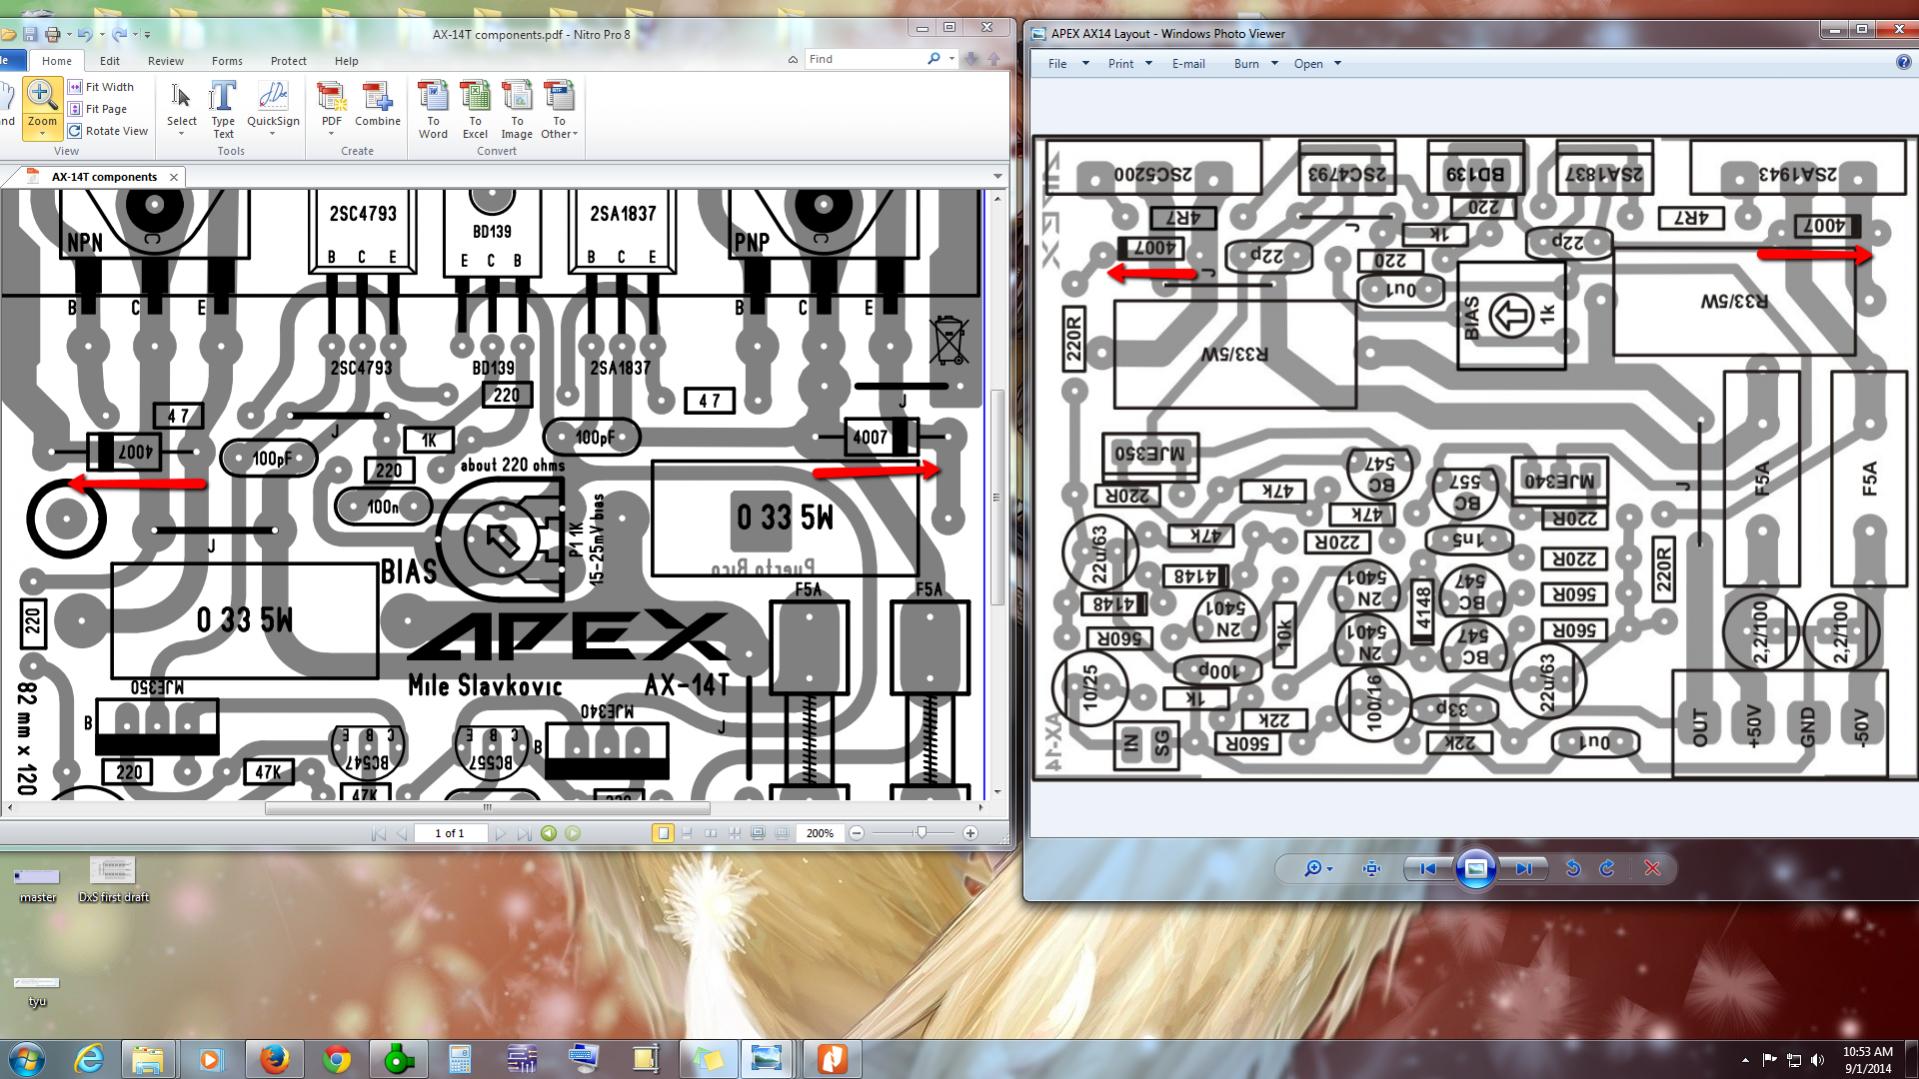Click the zoom in plus button in Nitro
The width and height of the screenshot is (1919, 1079).
click(x=970, y=833)
